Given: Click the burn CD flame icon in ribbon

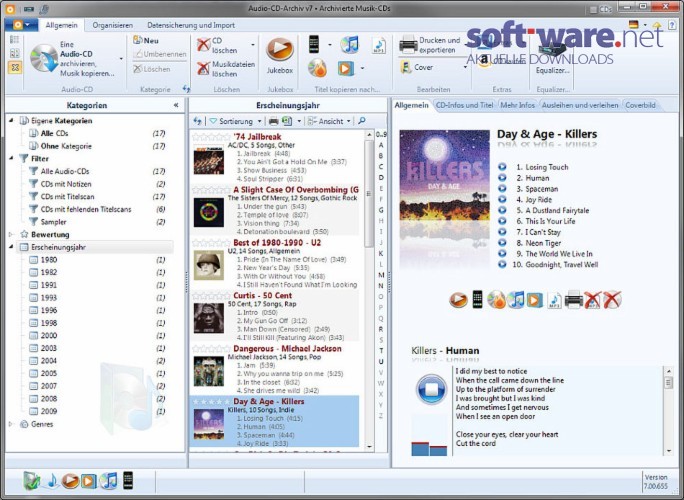Looking at the screenshot, I should (x=317, y=68).
